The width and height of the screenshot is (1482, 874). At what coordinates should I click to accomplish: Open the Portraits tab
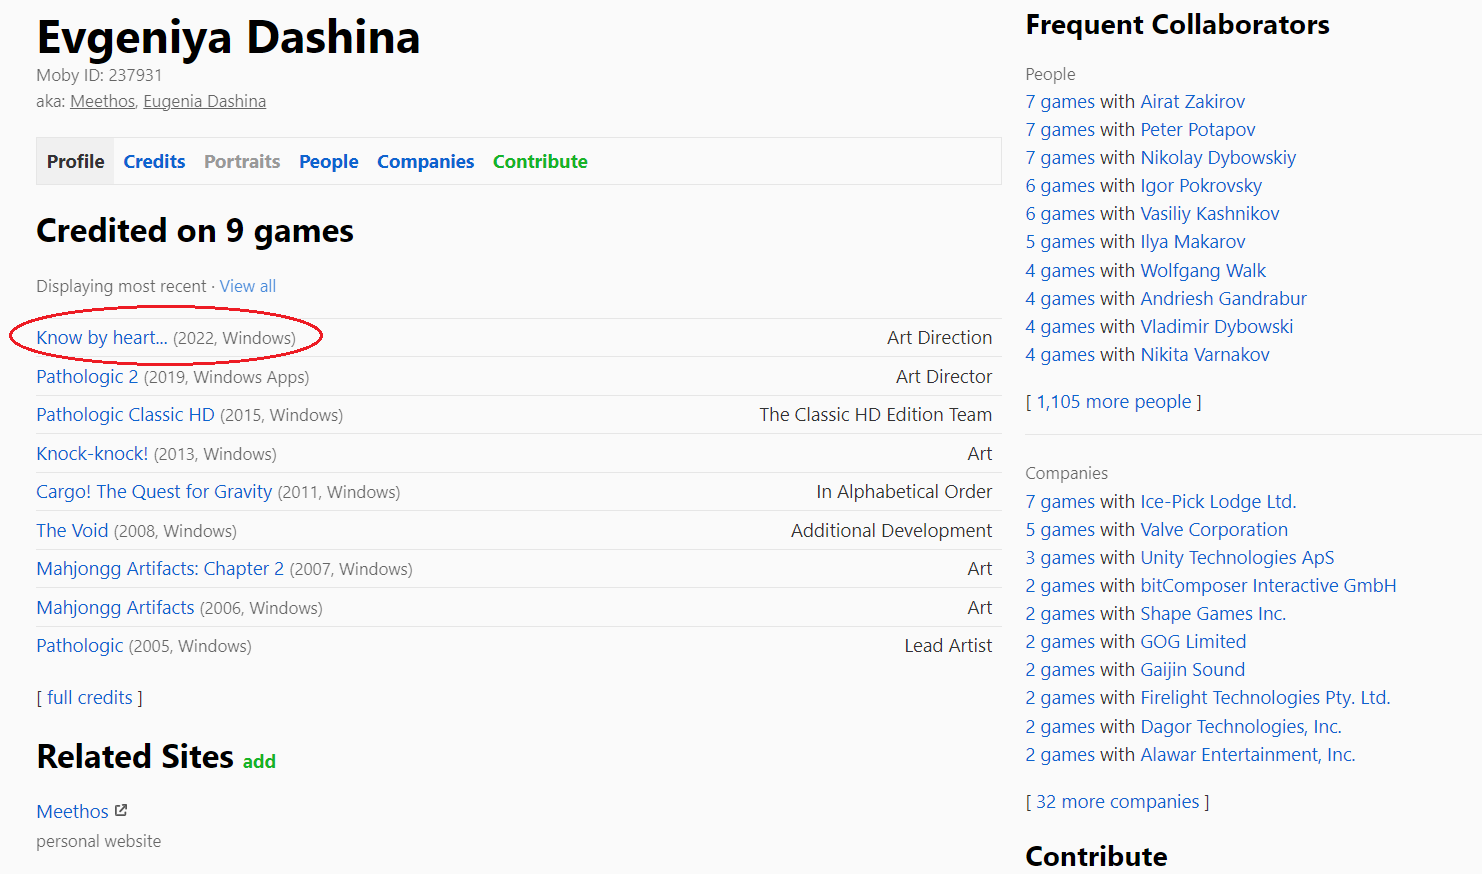pyautogui.click(x=242, y=161)
